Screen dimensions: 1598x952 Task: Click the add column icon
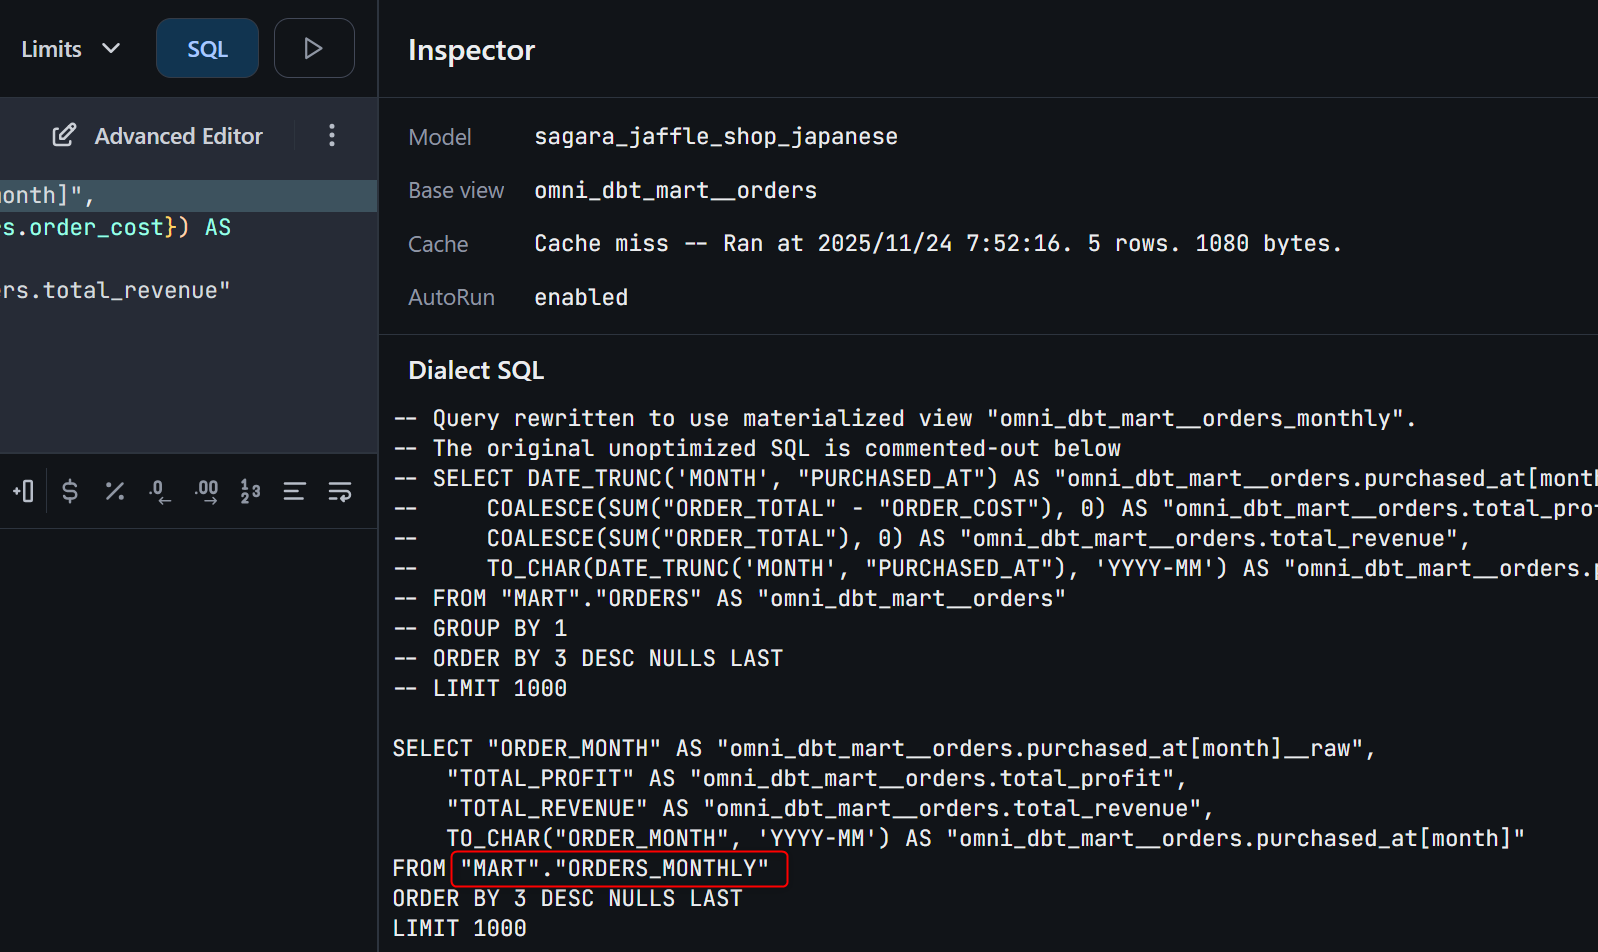point(23,491)
